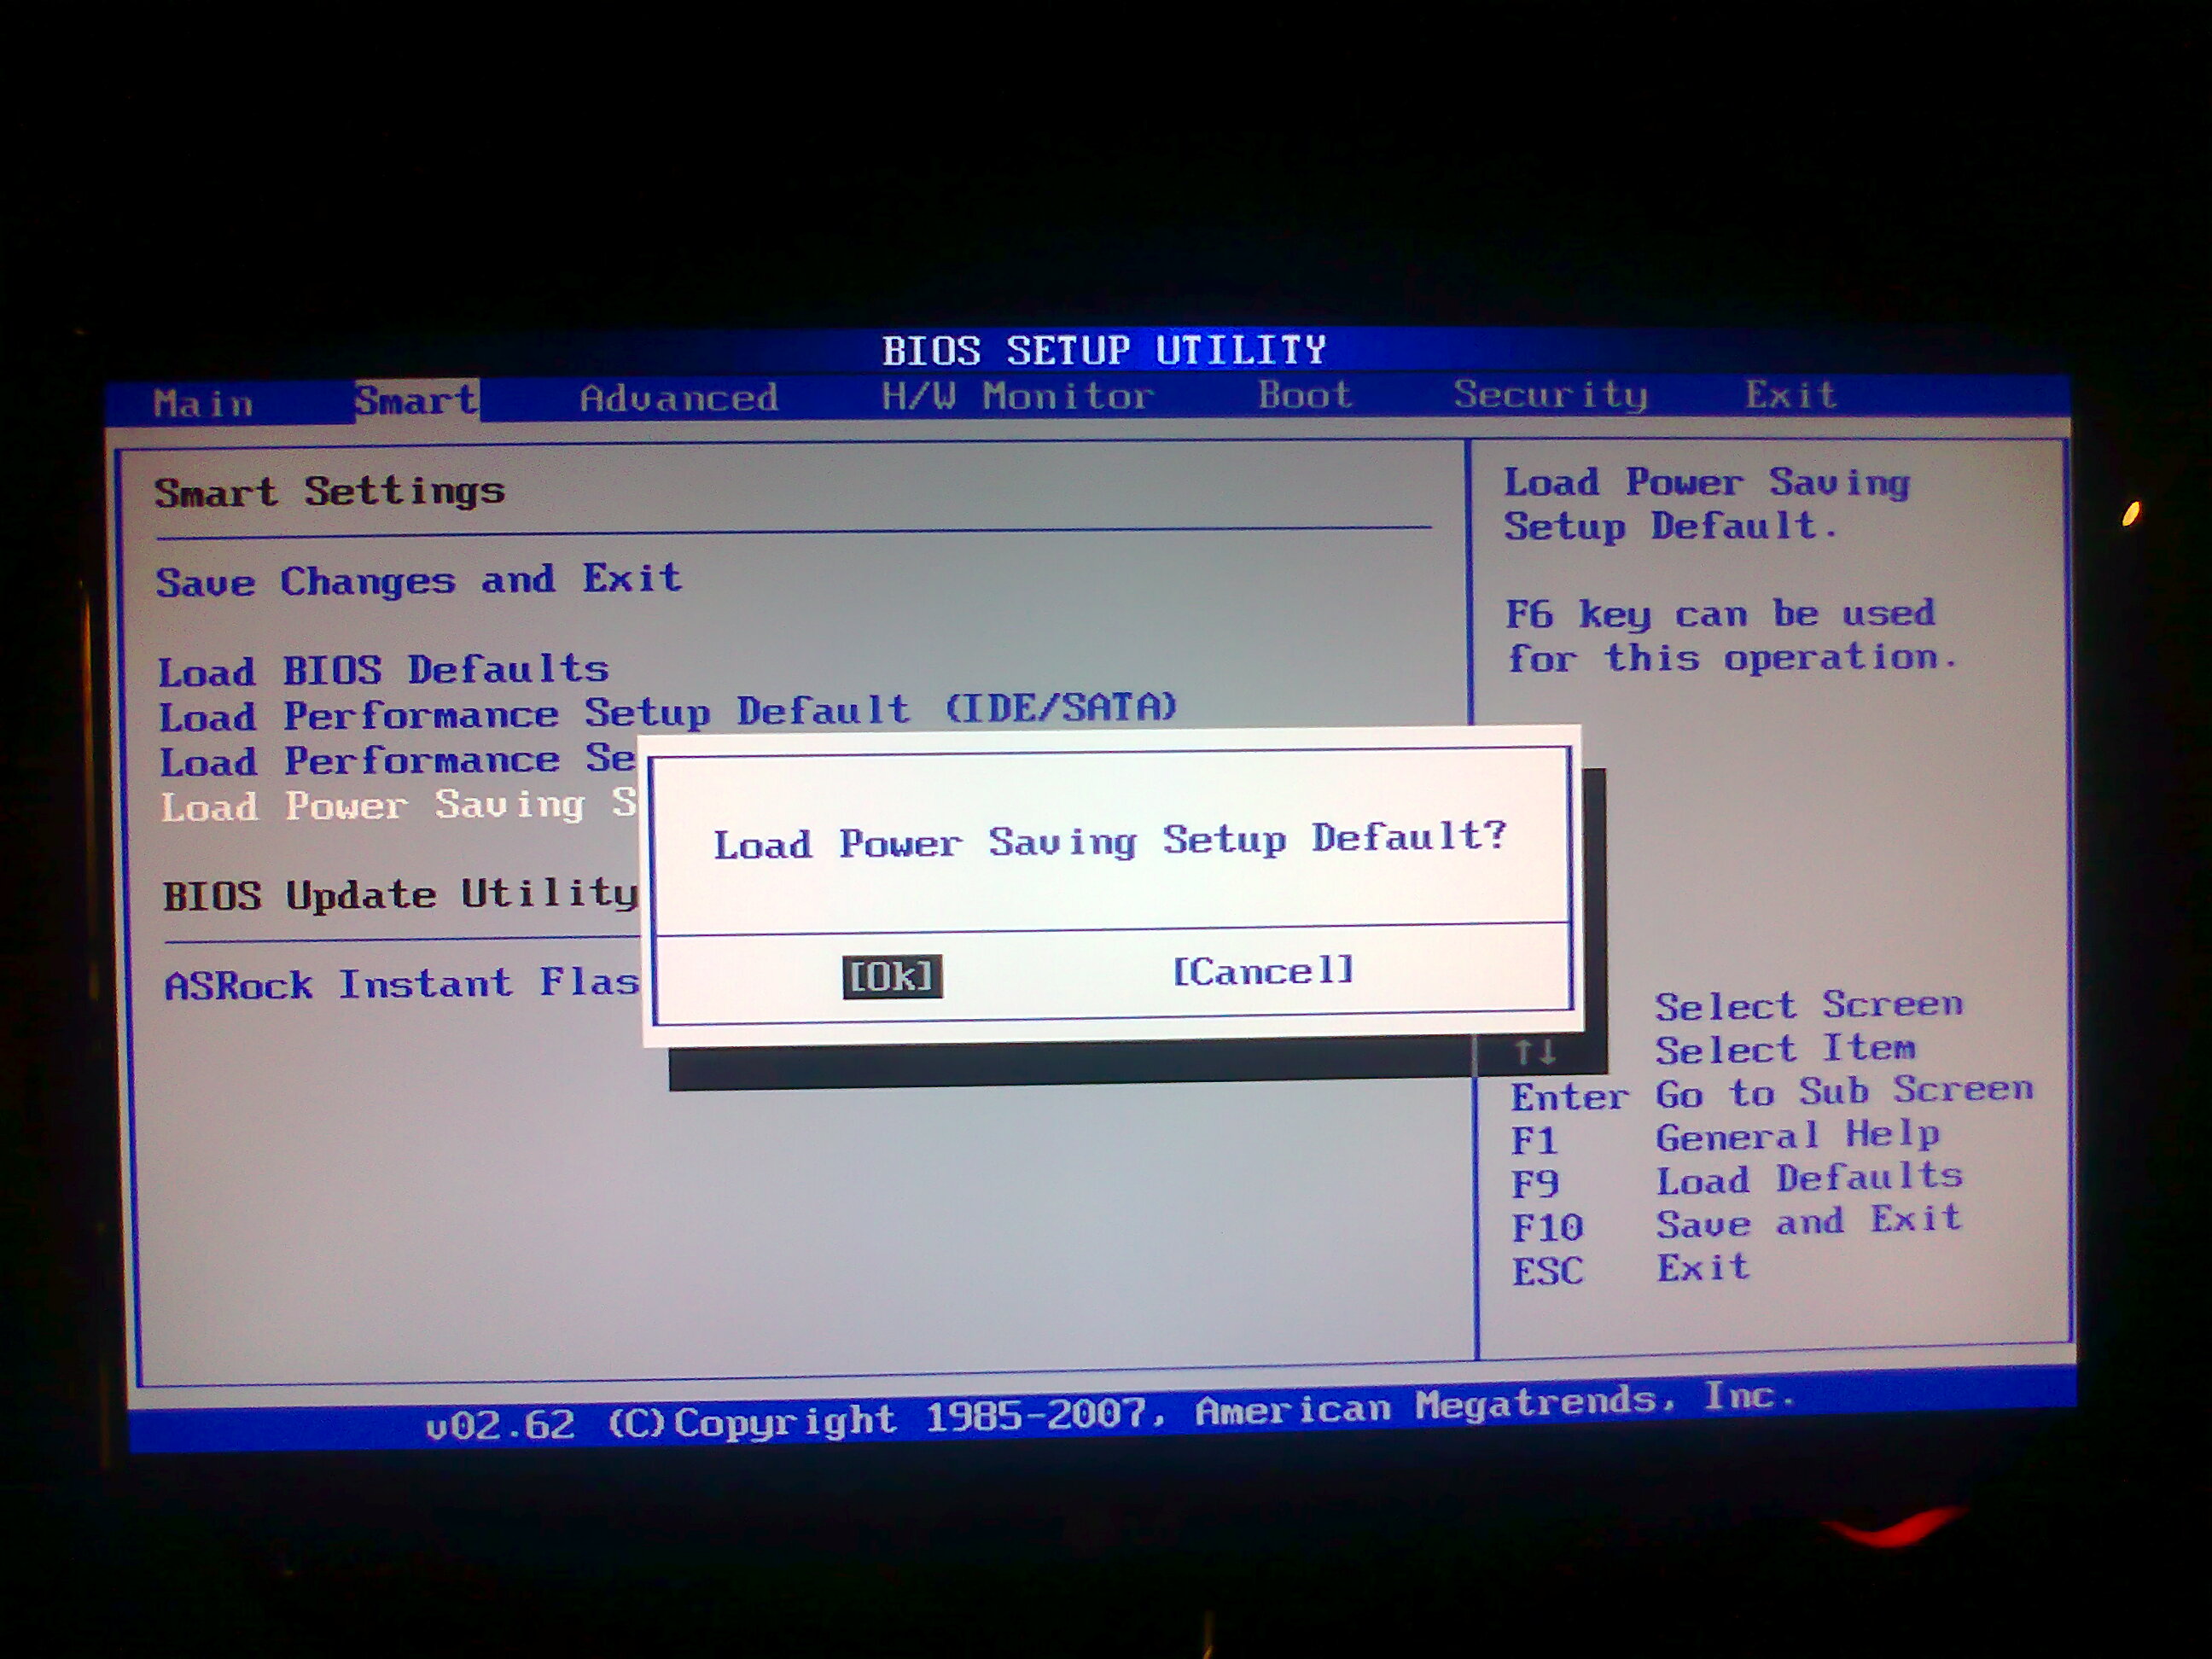The height and width of the screenshot is (1659, 2212).
Task: Confirm with the [Ok] button
Action: pyautogui.click(x=892, y=976)
